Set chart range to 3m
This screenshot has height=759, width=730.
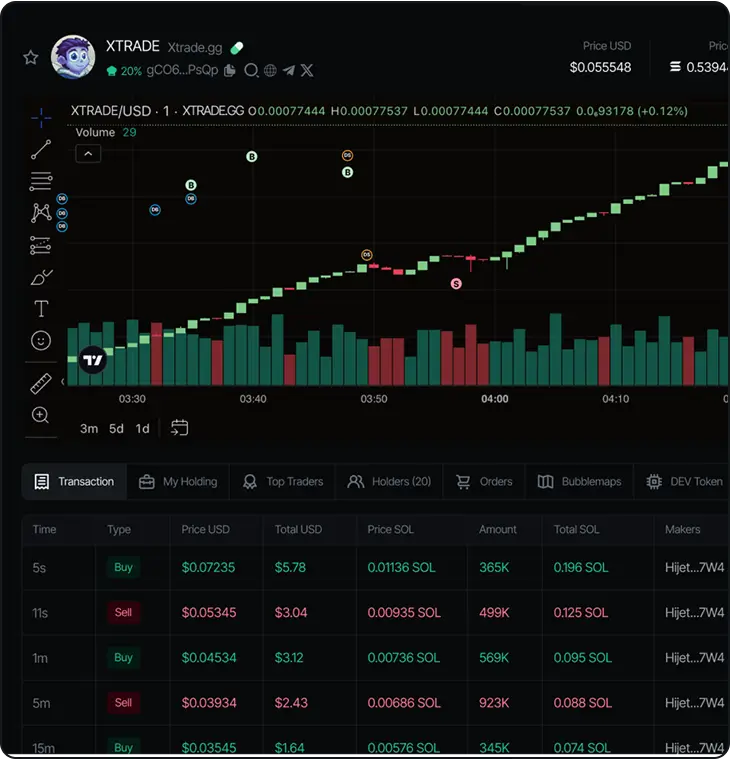pos(89,429)
